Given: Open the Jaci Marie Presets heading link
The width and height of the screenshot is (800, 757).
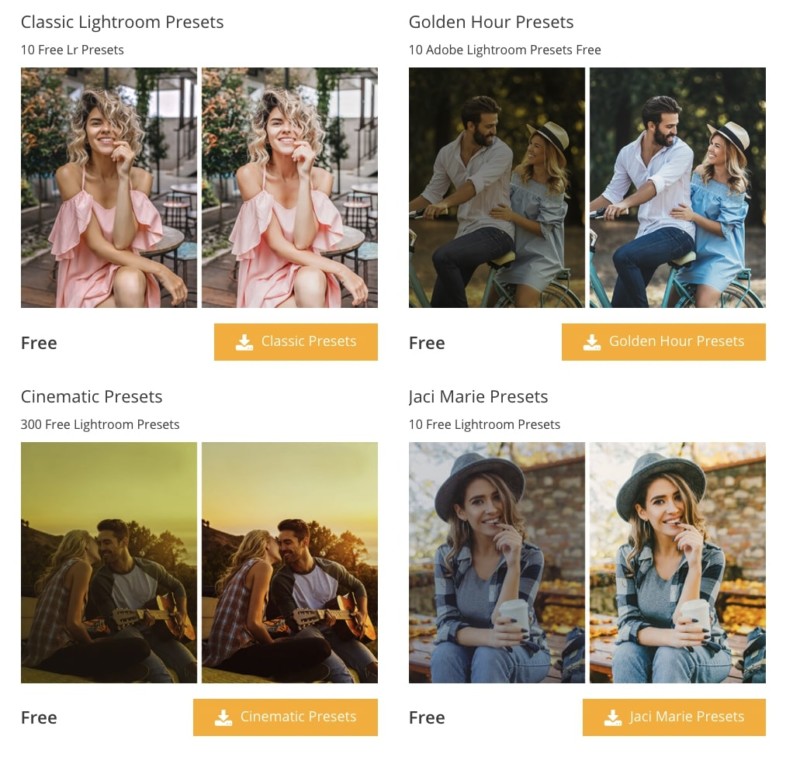Looking at the screenshot, I should pos(477,397).
